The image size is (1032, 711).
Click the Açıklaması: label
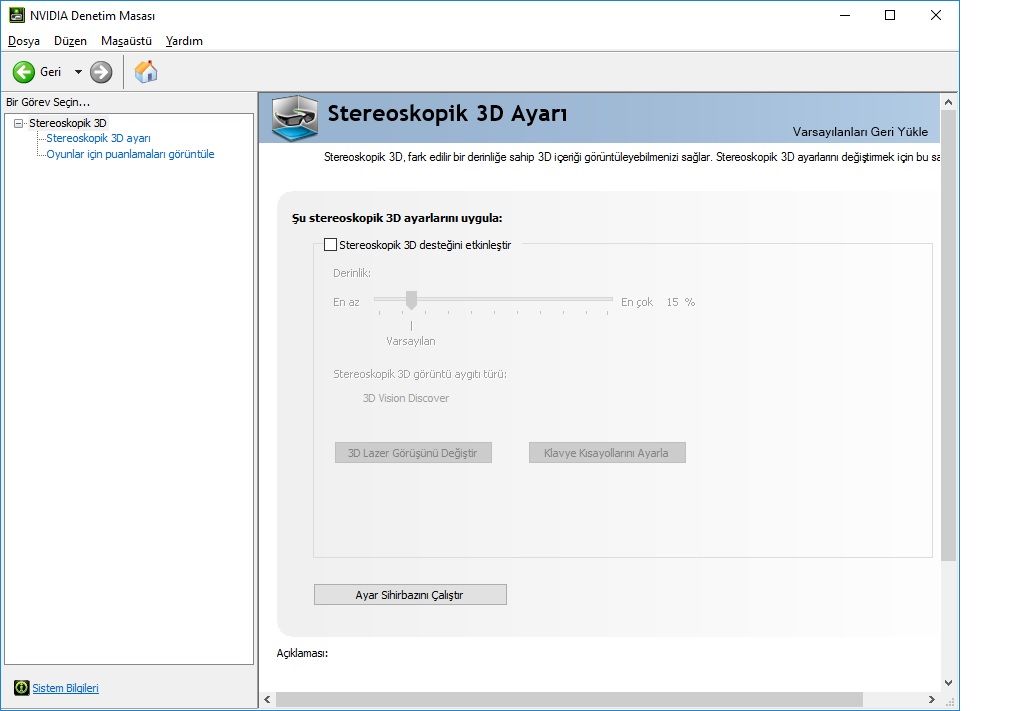pyautogui.click(x=302, y=653)
